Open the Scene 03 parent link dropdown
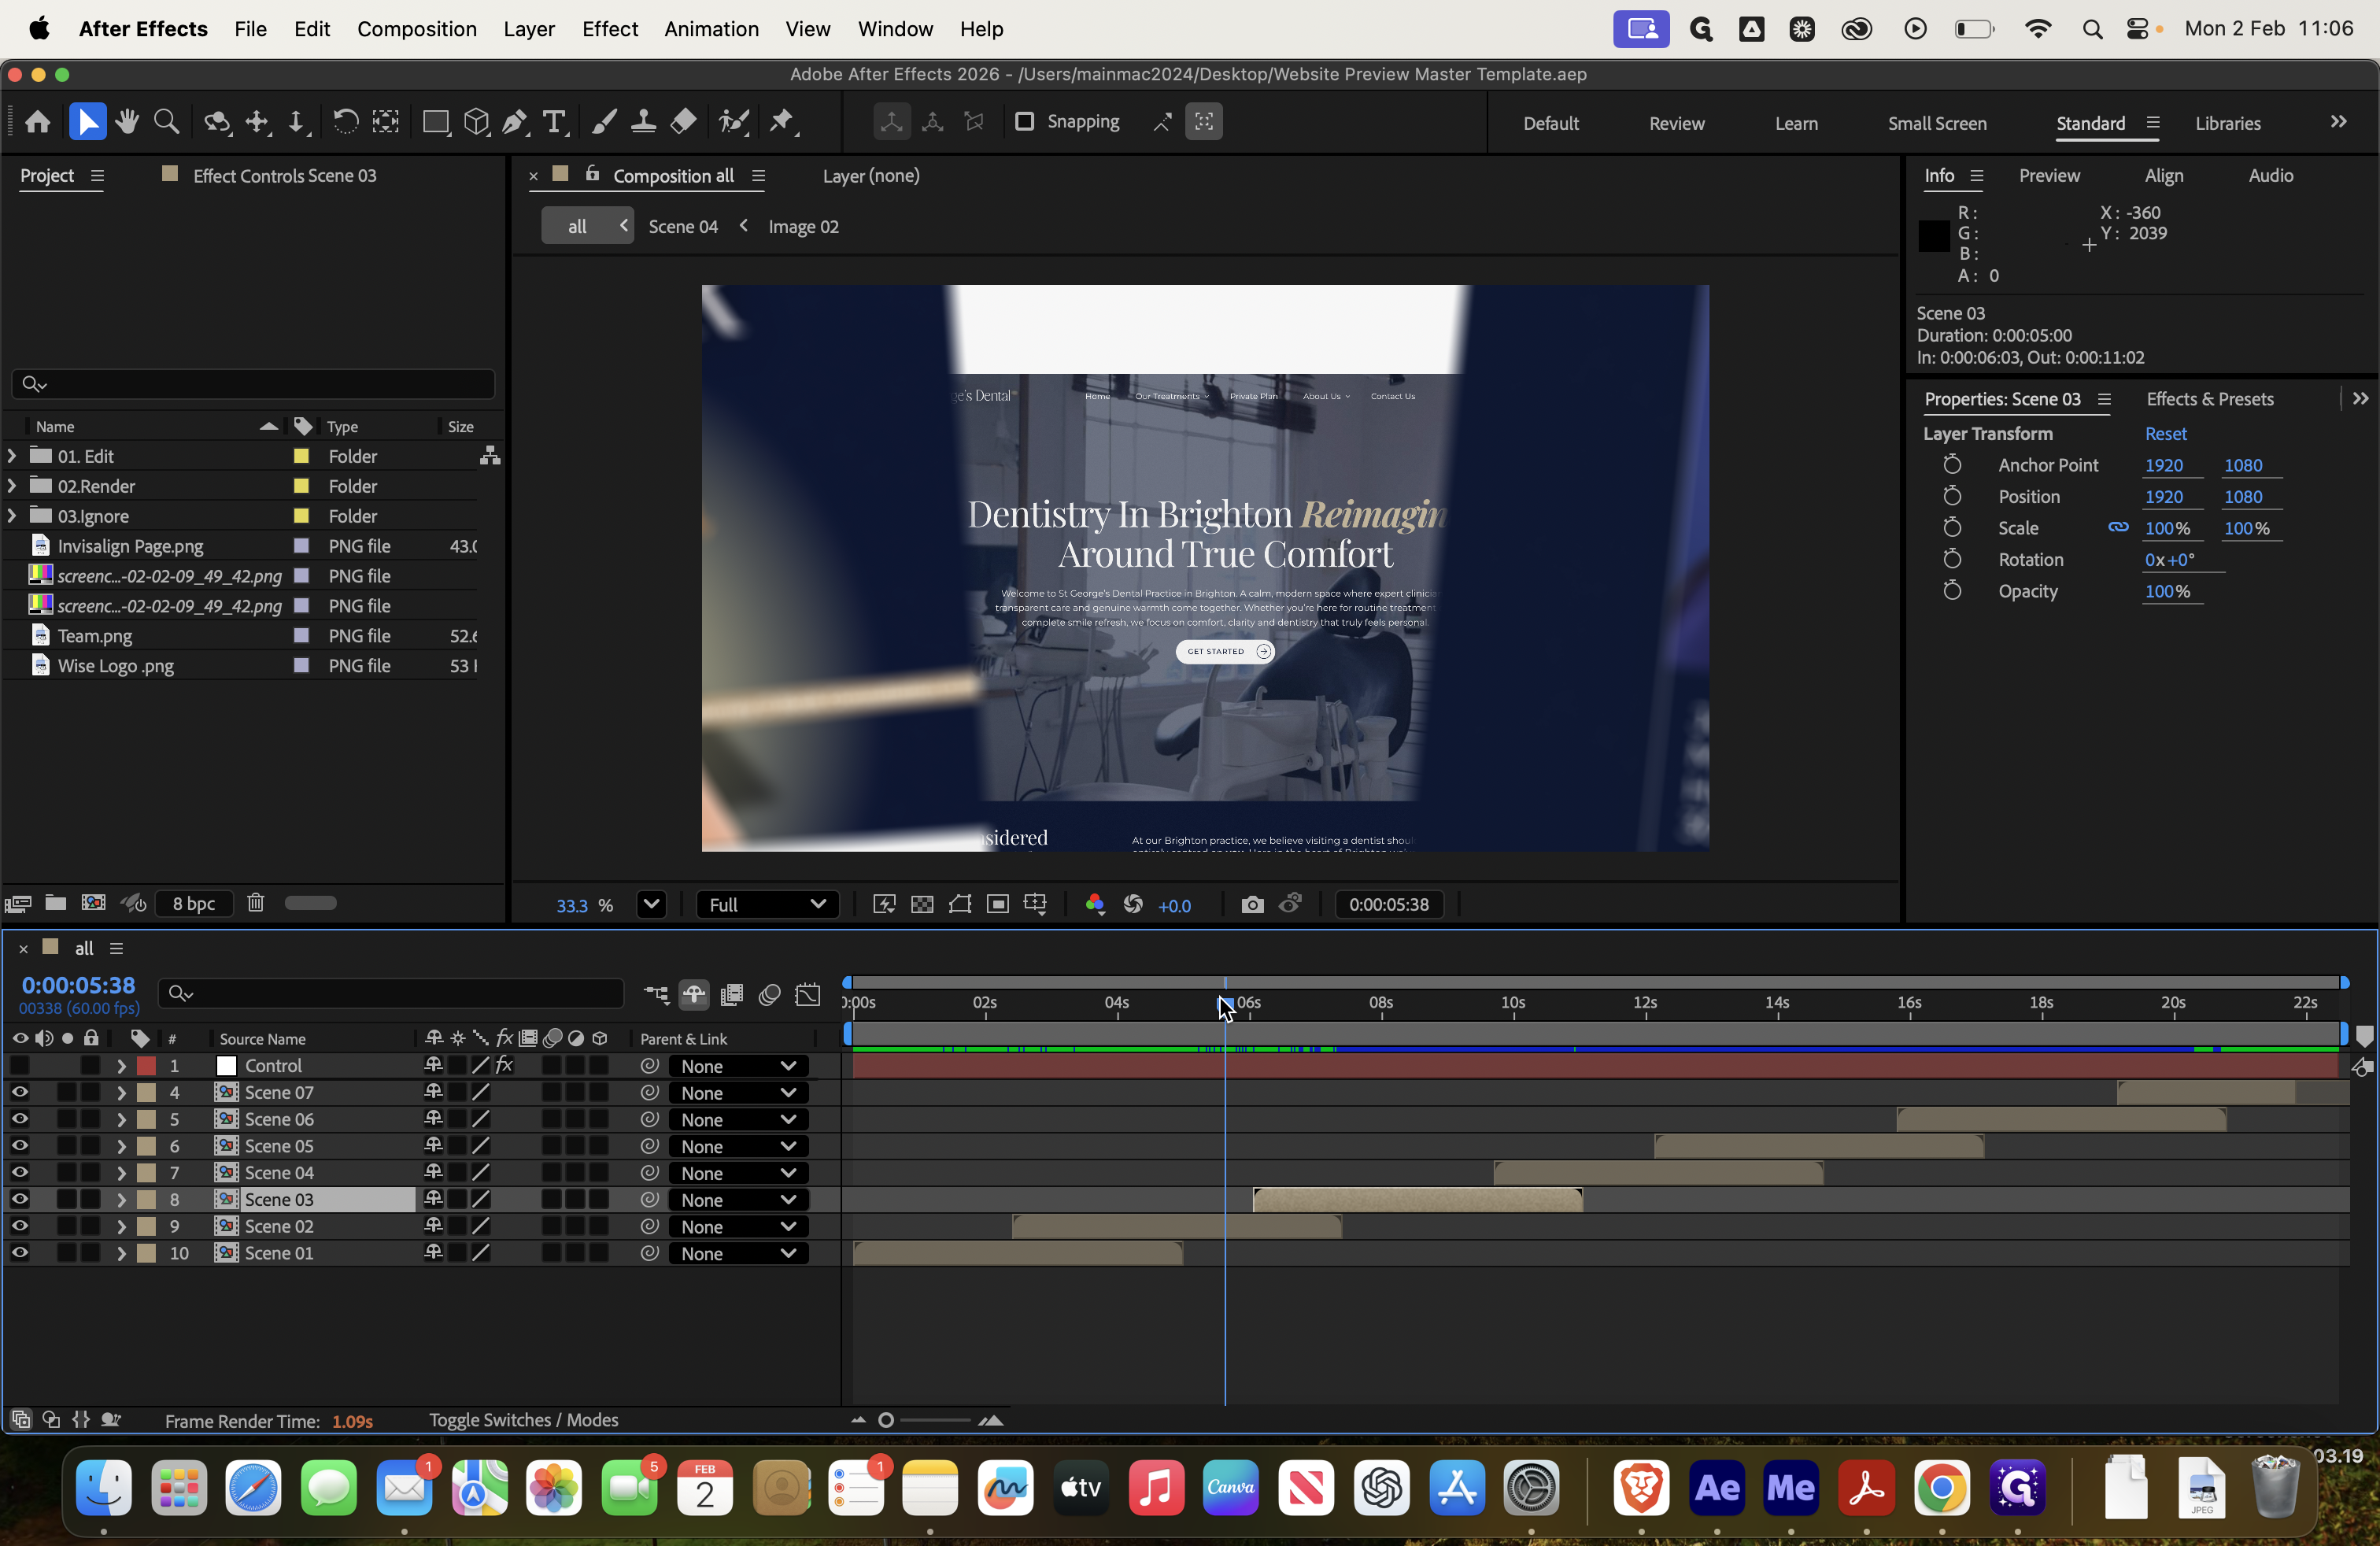2380x1546 pixels. [x=738, y=1200]
